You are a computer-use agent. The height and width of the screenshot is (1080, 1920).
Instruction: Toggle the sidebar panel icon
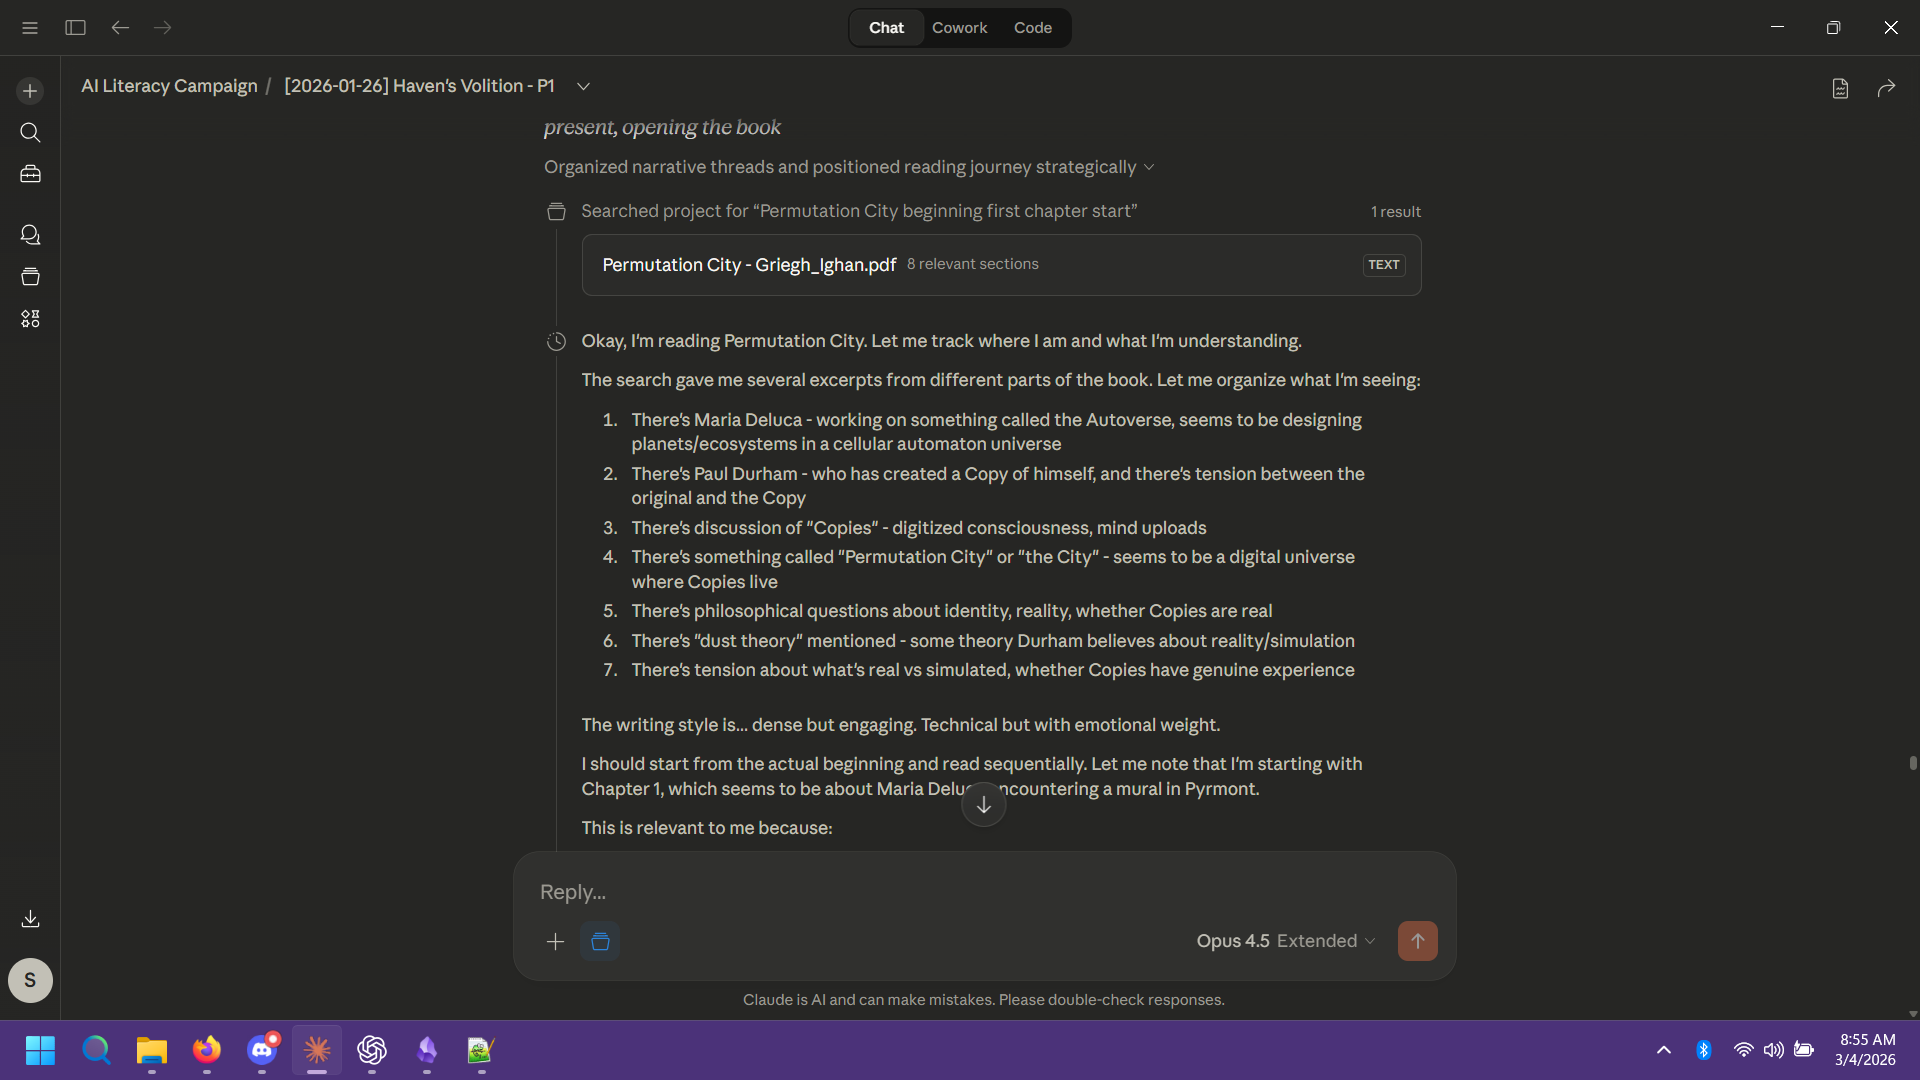click(x=75, y=28)
